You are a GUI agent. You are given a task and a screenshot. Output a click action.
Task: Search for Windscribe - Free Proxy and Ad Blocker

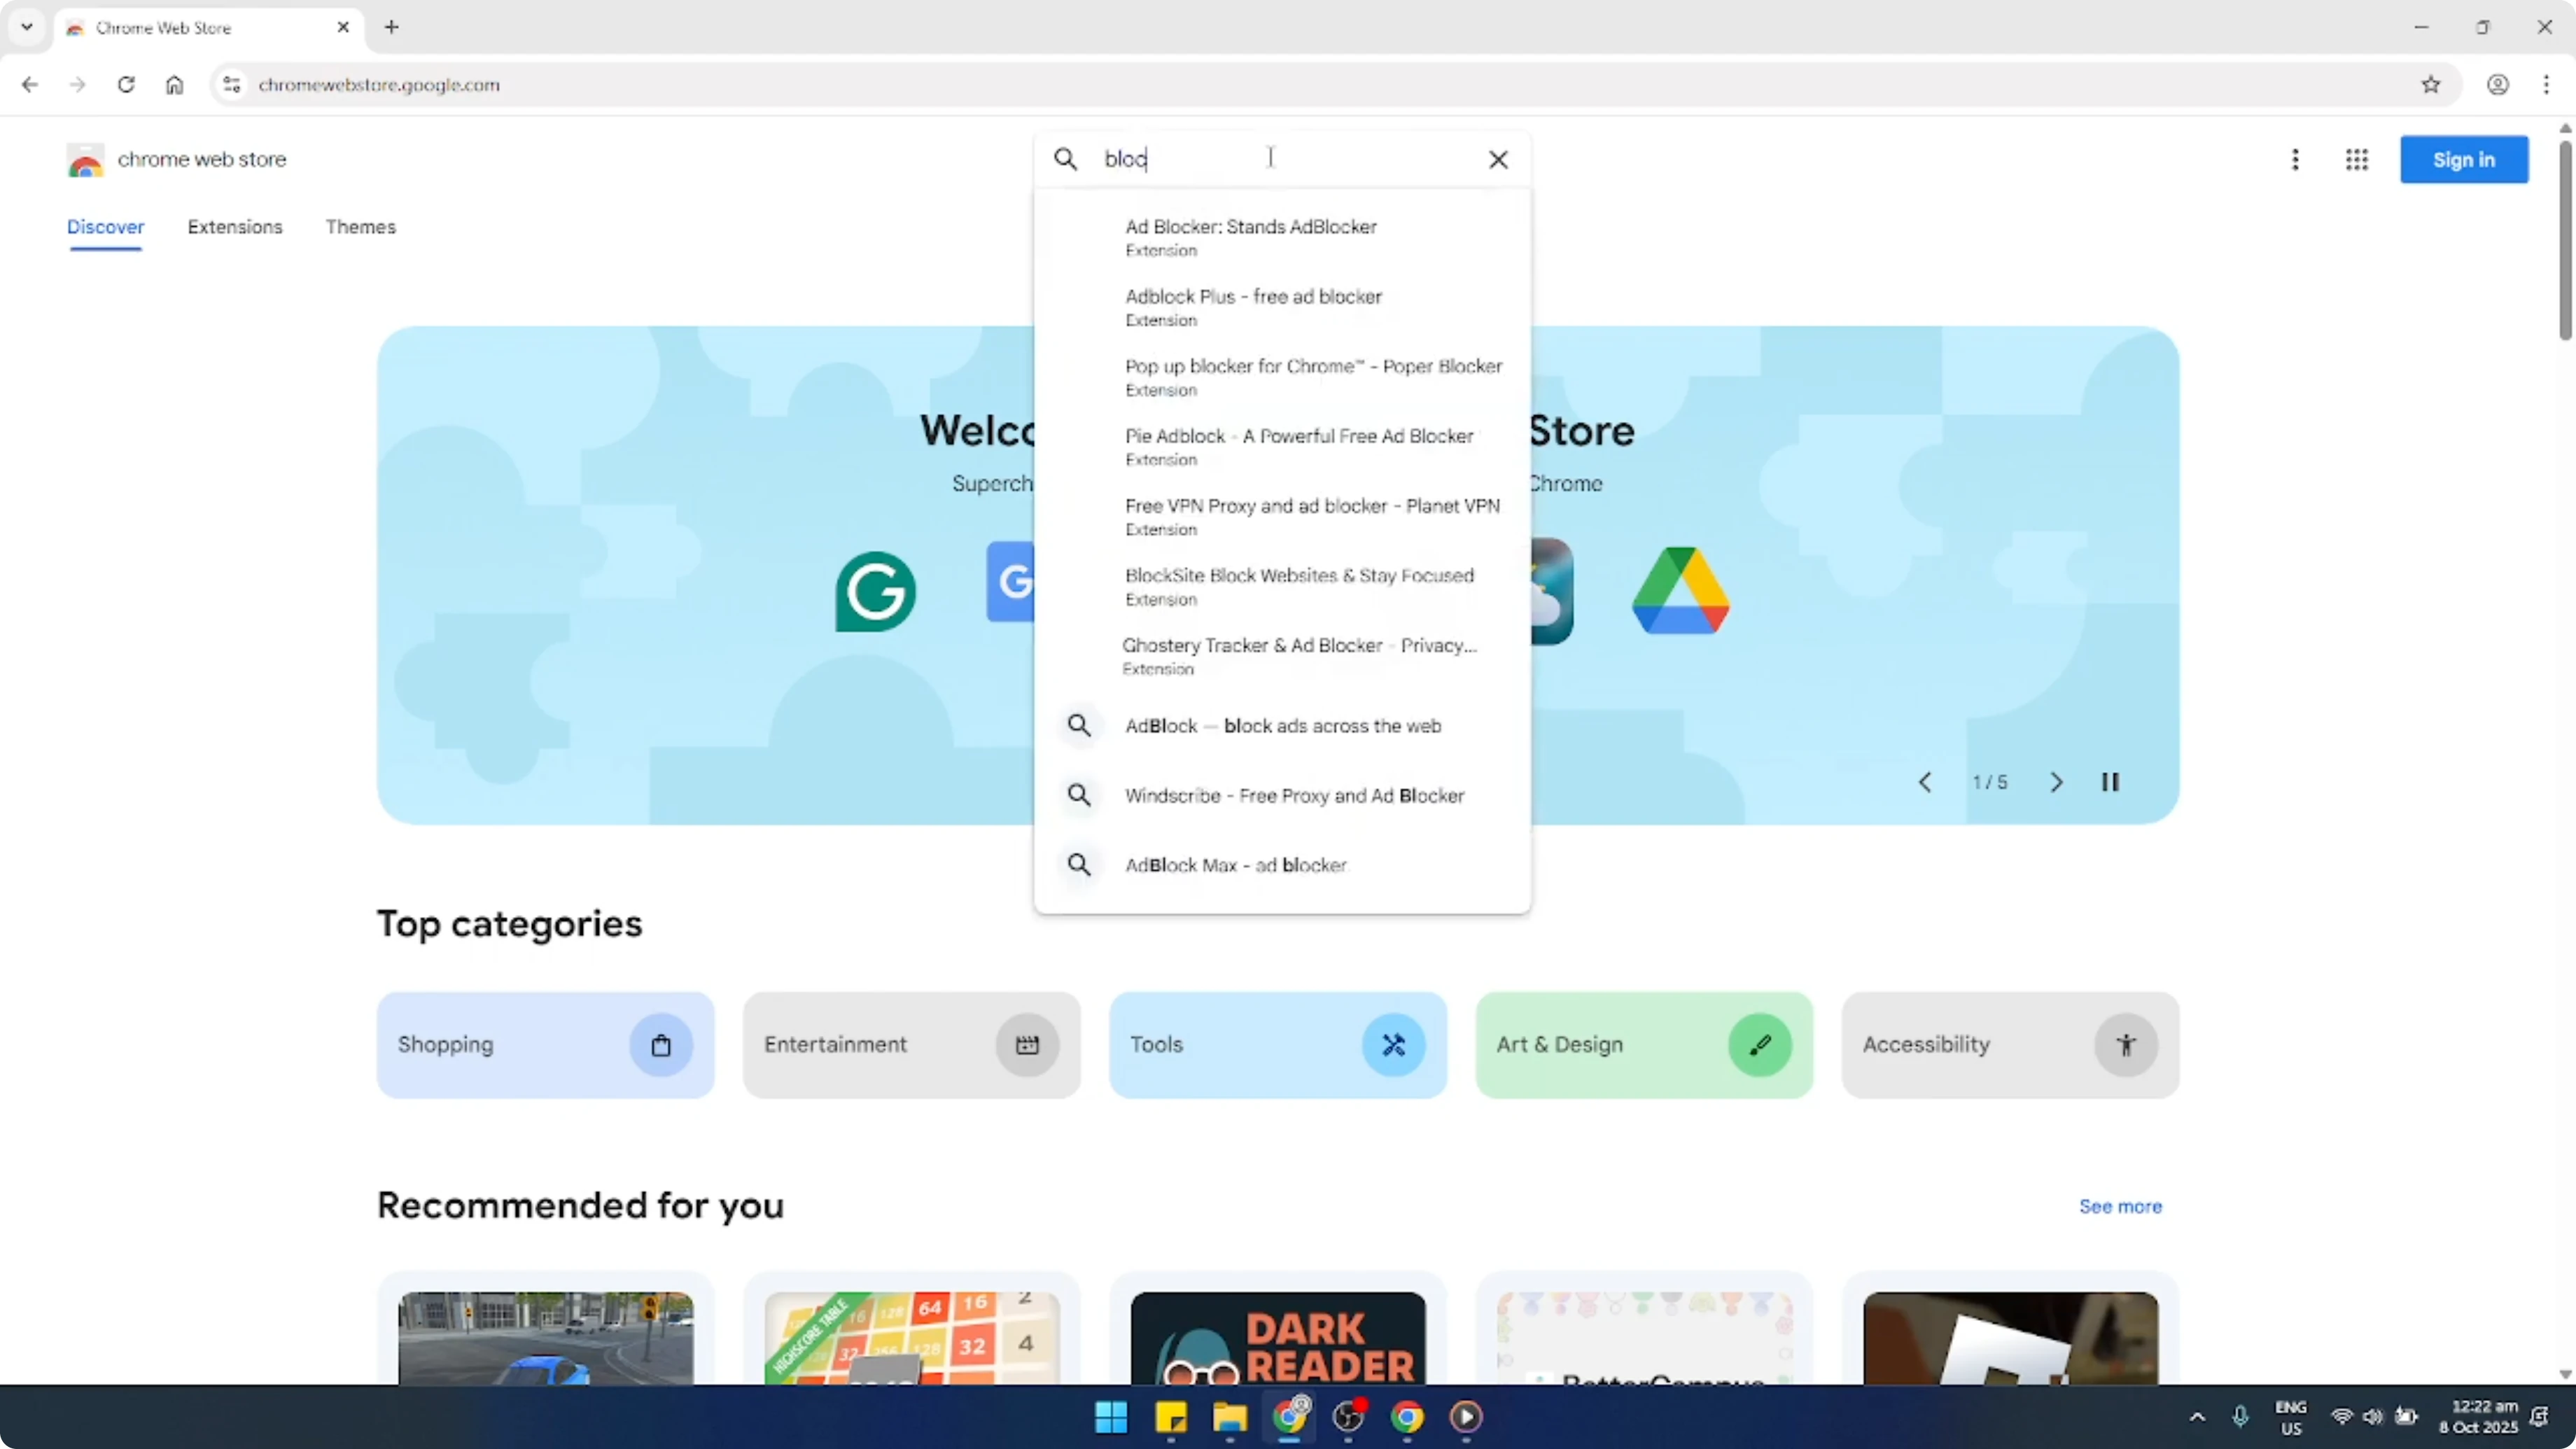click(1282, 795)
